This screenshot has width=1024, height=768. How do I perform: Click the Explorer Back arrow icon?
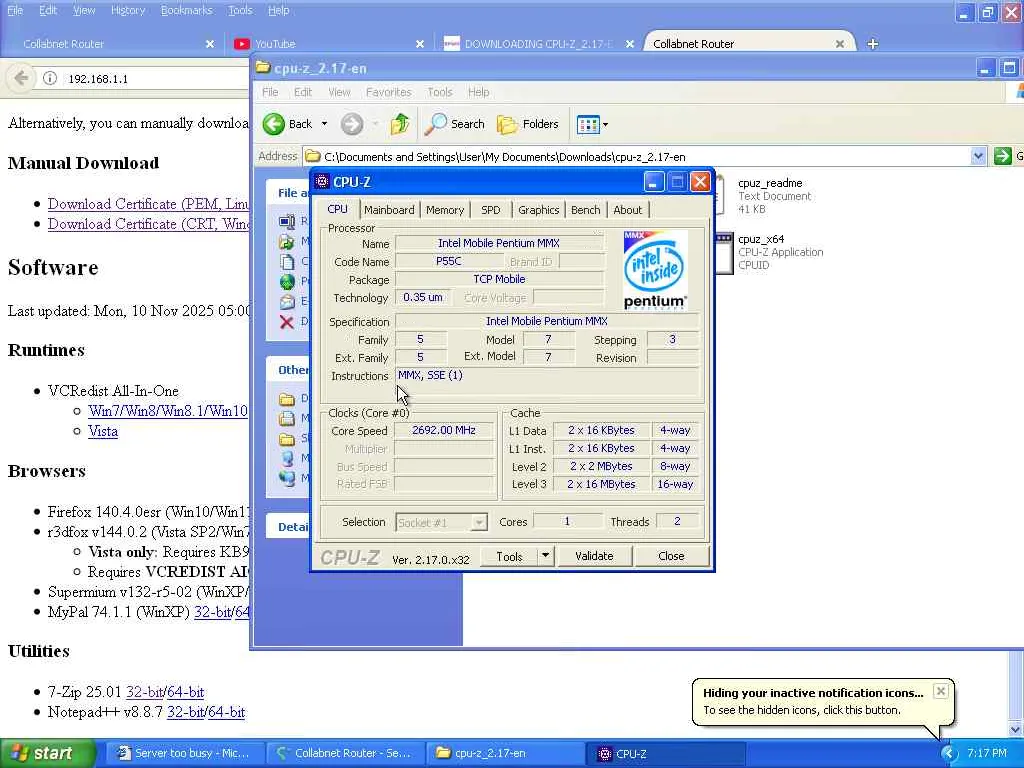click(274, 123)
